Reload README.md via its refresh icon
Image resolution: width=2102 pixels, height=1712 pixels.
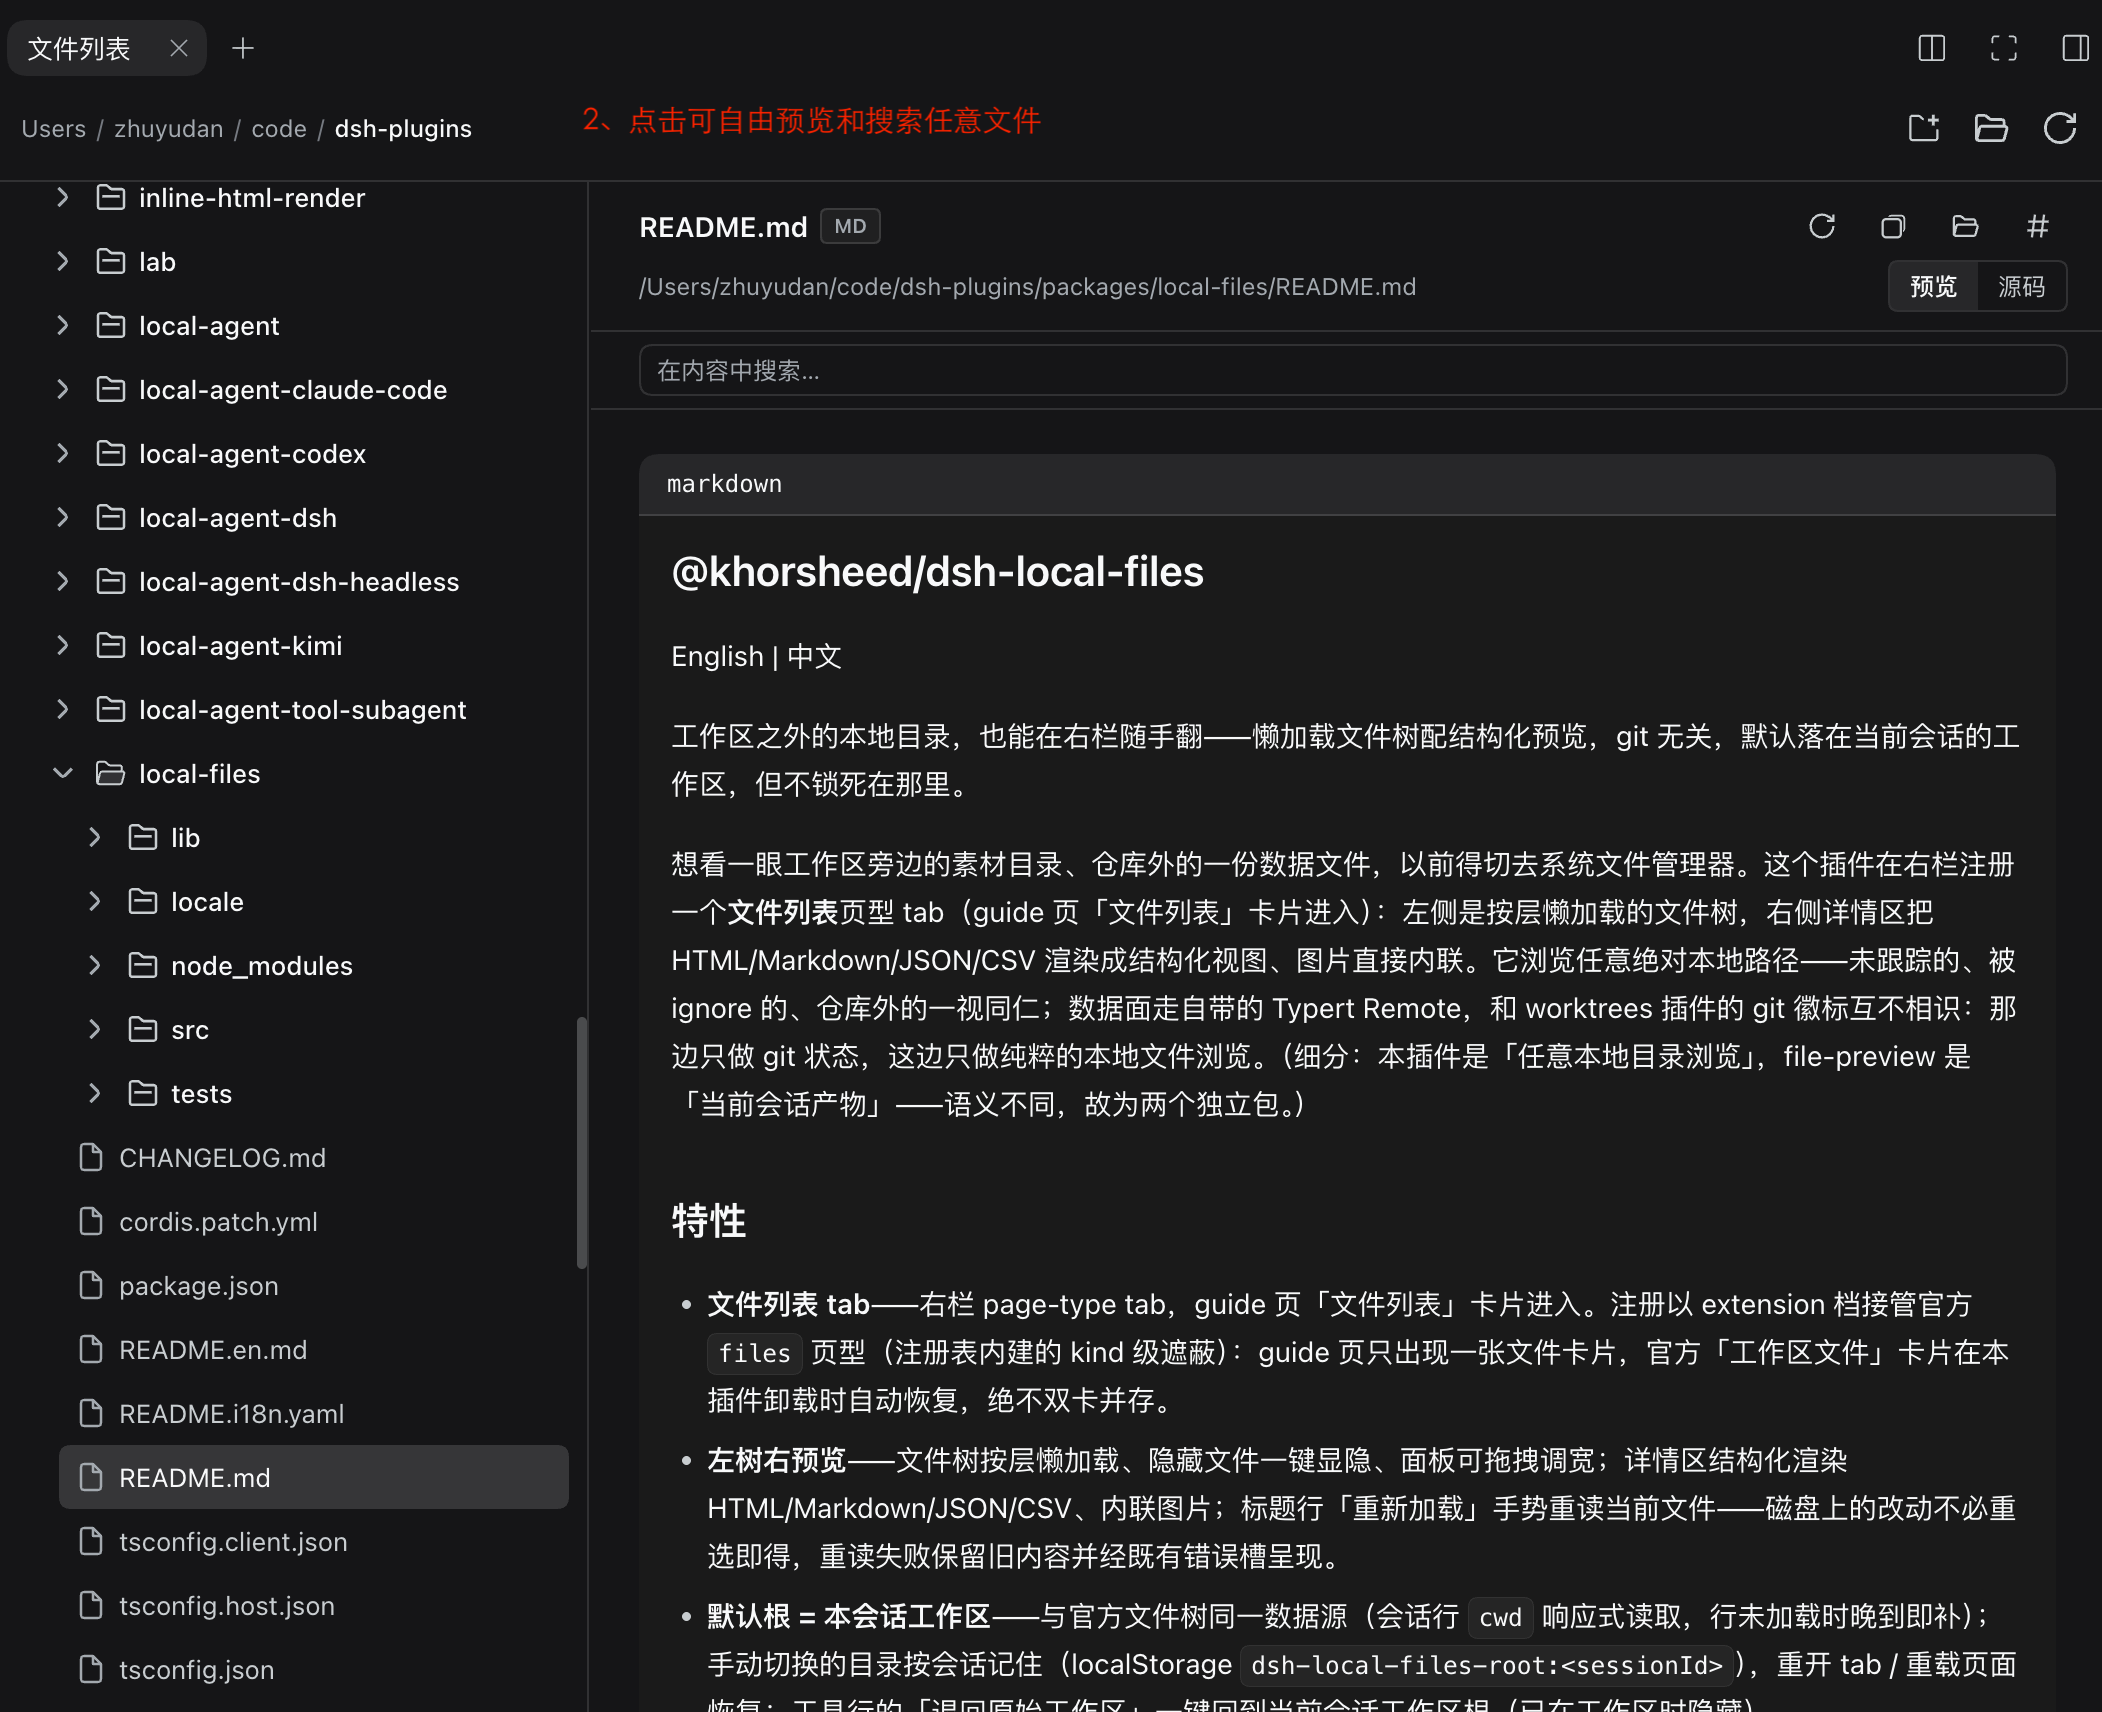click(x=1822, y=226)
